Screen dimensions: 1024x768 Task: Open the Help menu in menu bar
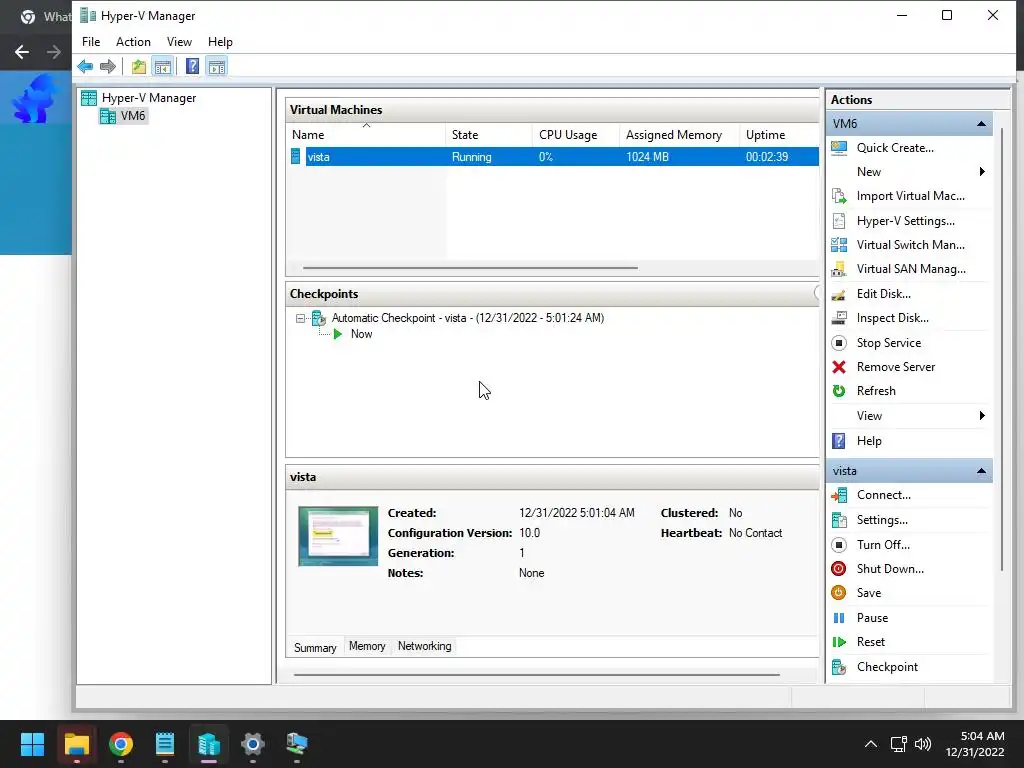click(220, 42)
